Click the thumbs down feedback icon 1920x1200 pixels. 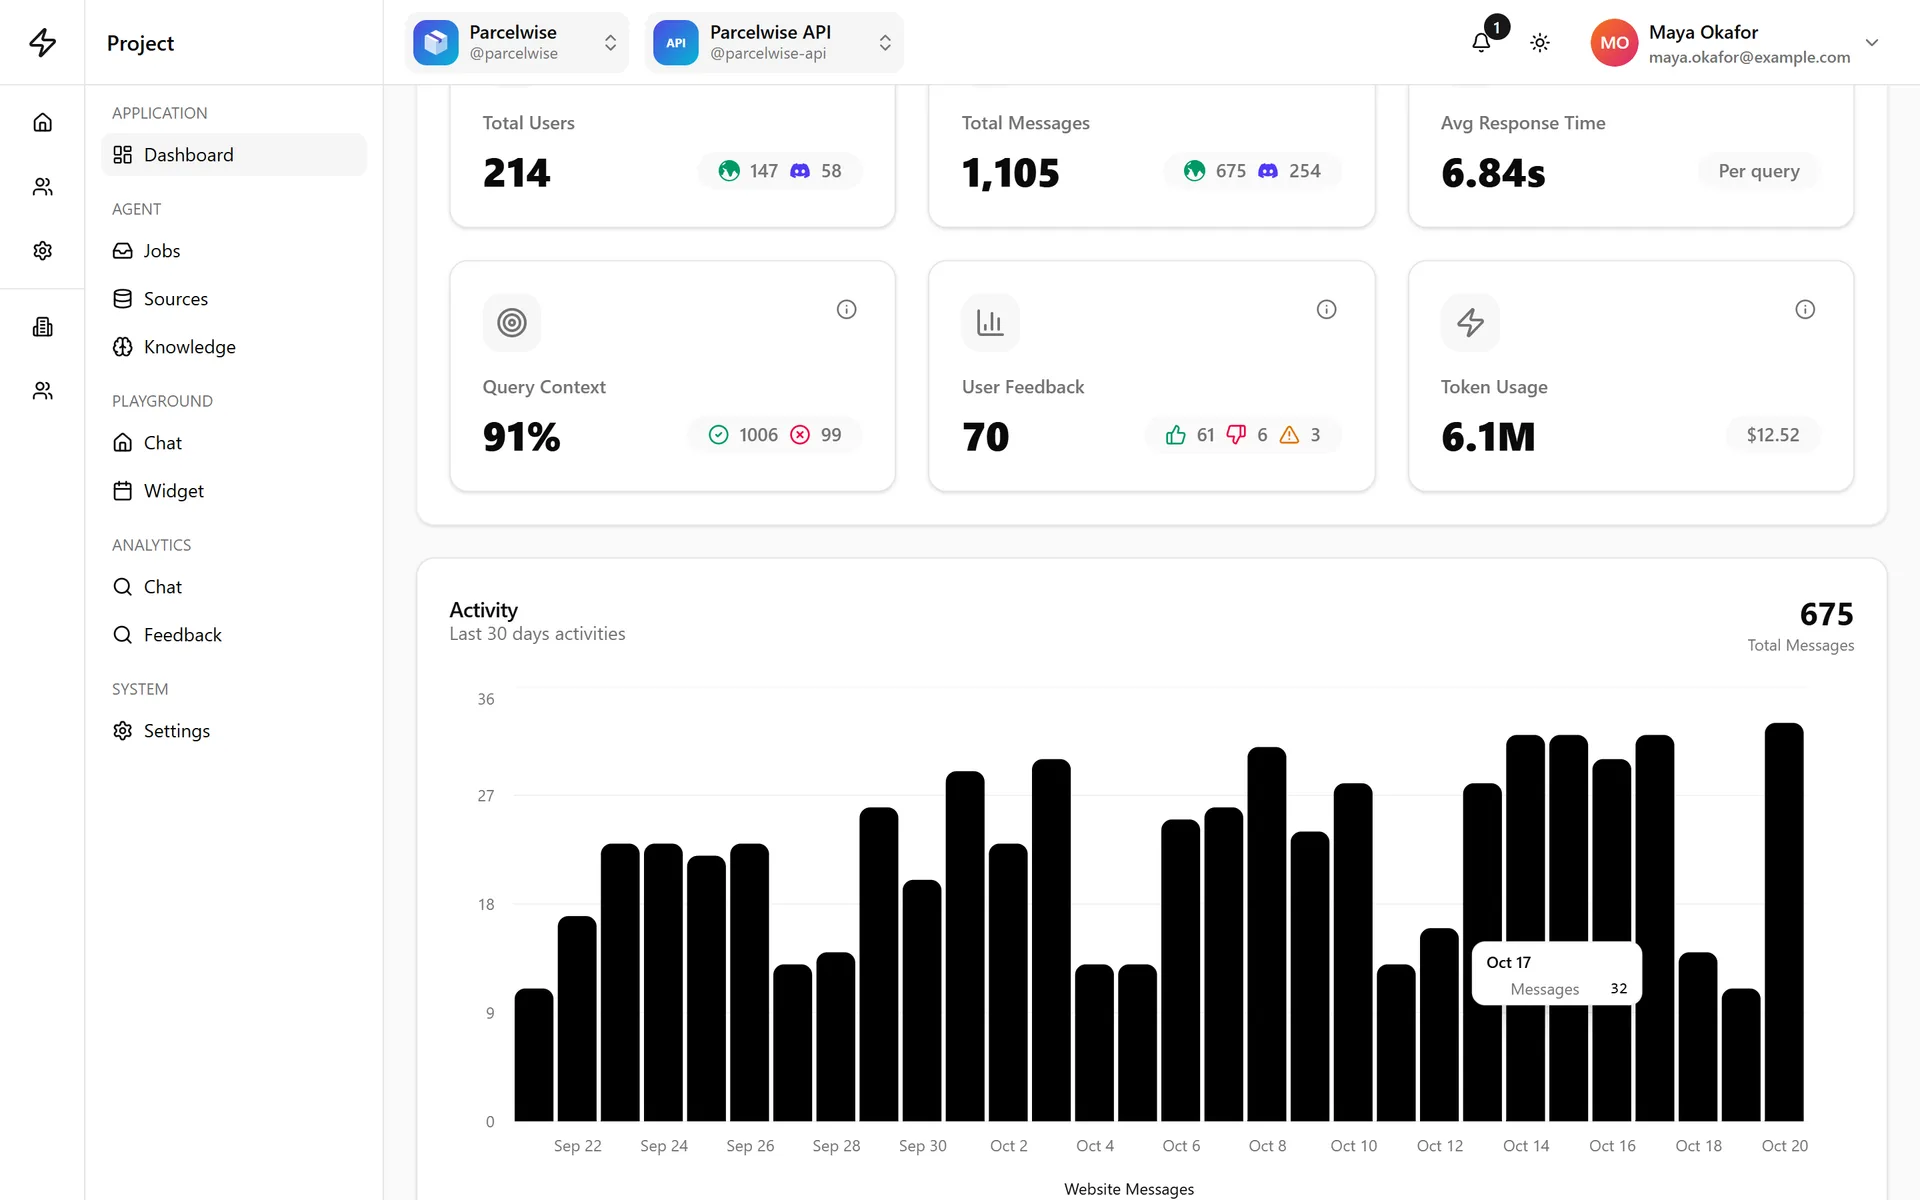[1236, 434]
